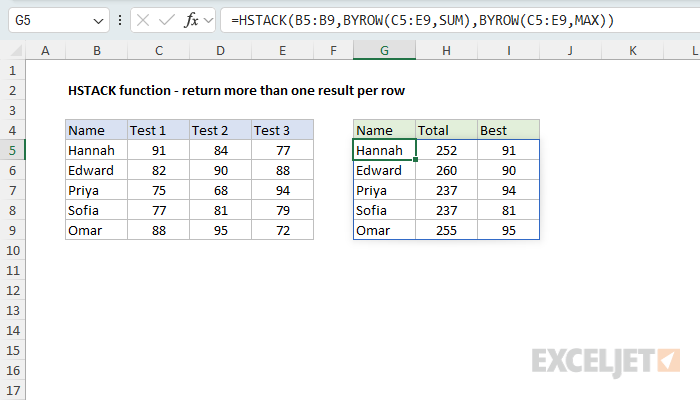Click the formula bar options dots handle
The image size is (700, 400).
[x=120, y=20]
